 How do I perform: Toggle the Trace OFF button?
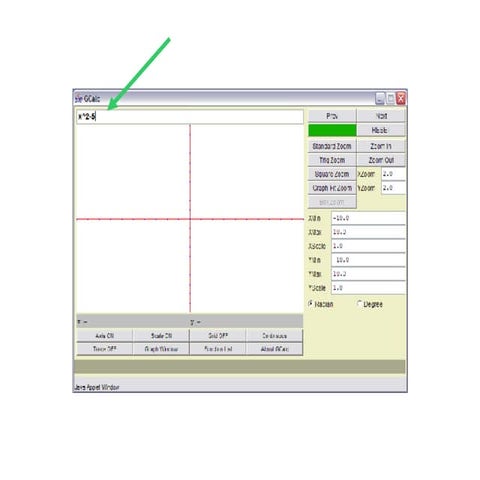coord(105,349)
